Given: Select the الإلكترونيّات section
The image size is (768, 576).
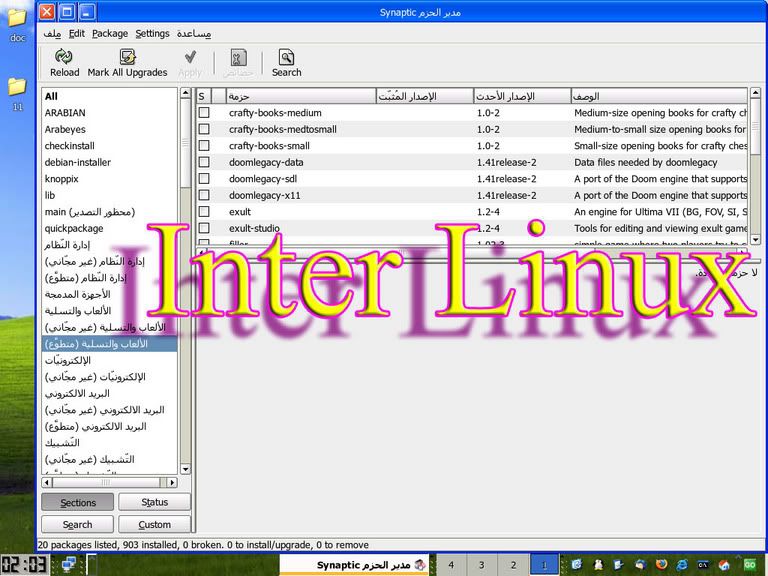Looking at the screenshot, I should pyautogui.click(x=109, y=360).
